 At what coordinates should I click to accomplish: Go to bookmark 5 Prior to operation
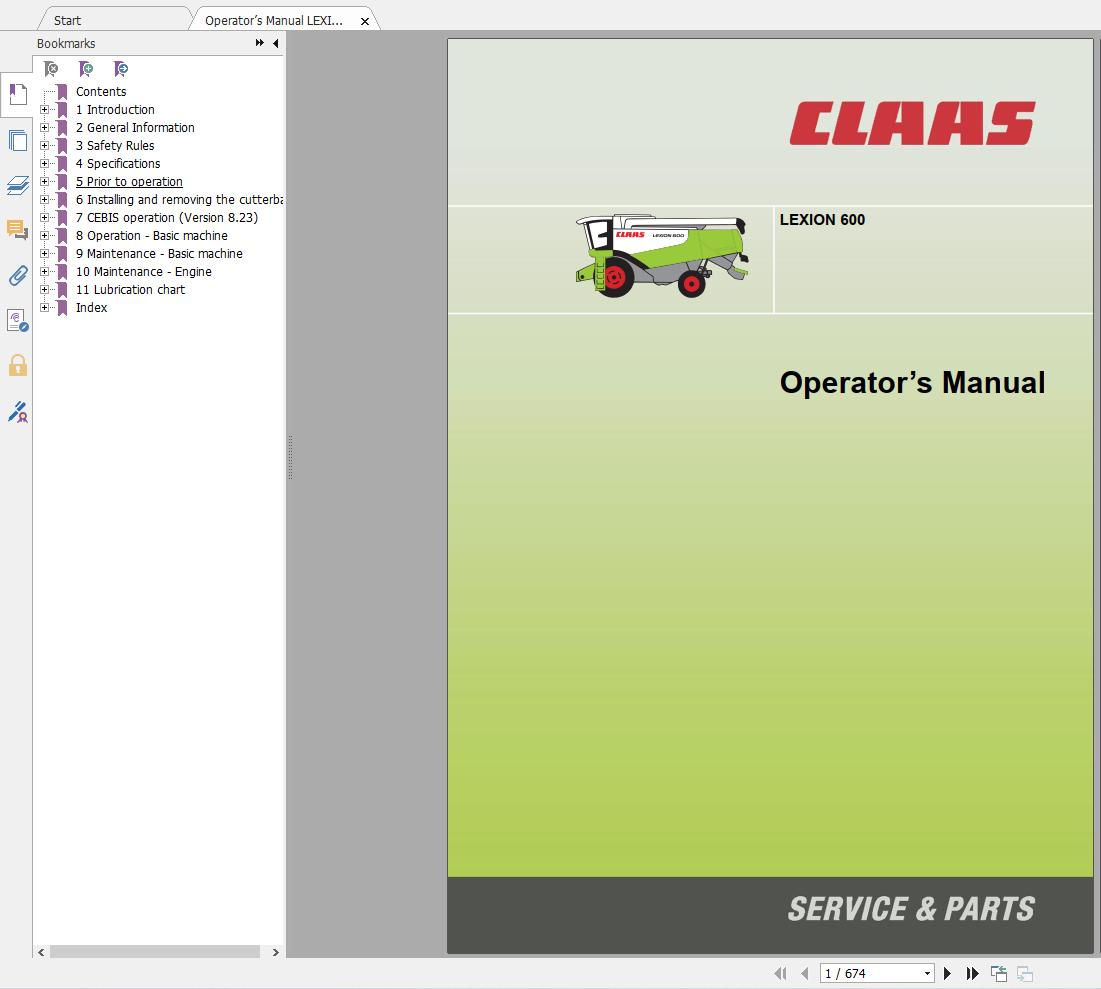(129, 181)
